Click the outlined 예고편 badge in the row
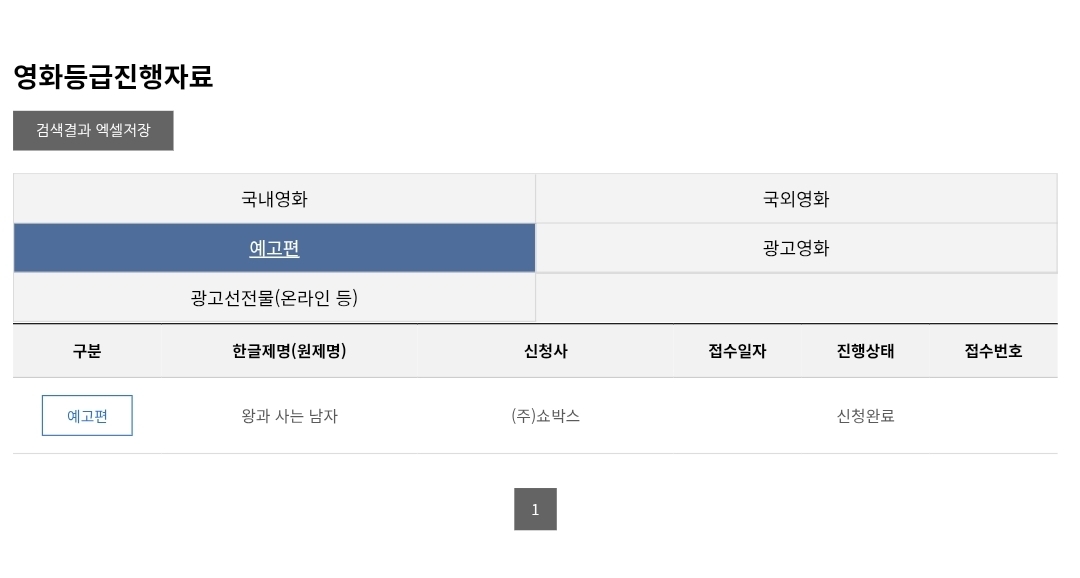 point(87,416)
